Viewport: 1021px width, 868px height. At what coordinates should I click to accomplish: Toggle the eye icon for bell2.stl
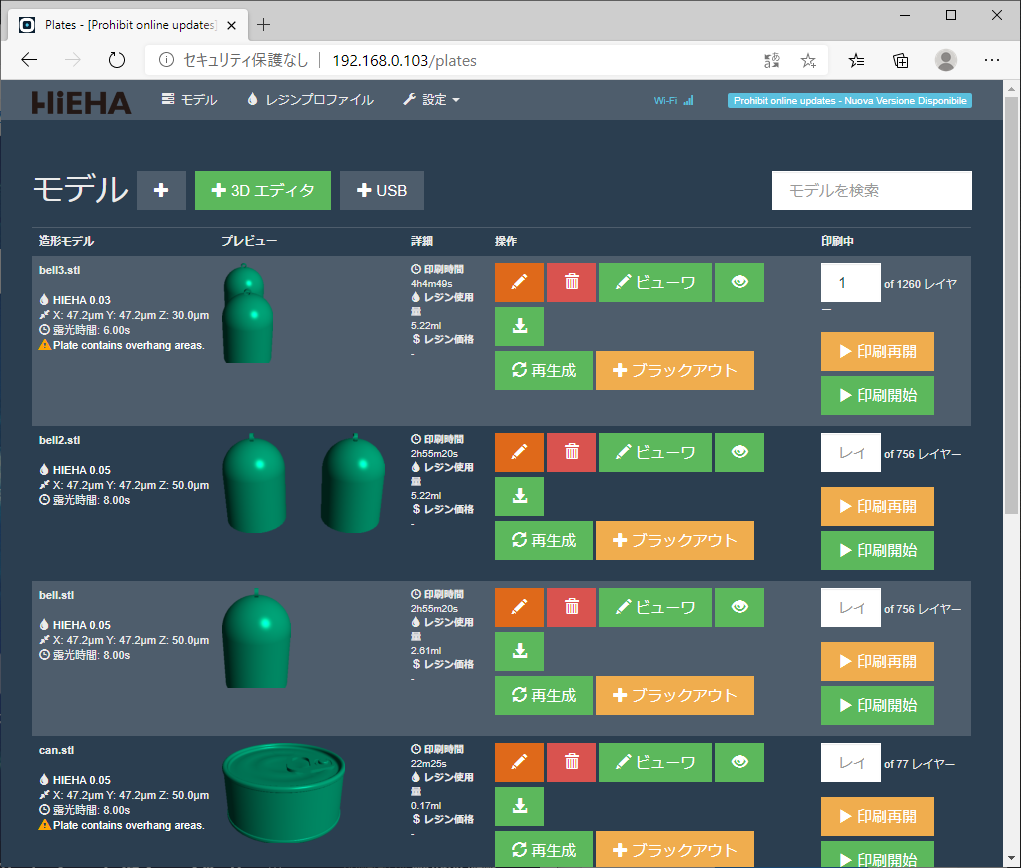pyautogui.click(x=739, y=452)
